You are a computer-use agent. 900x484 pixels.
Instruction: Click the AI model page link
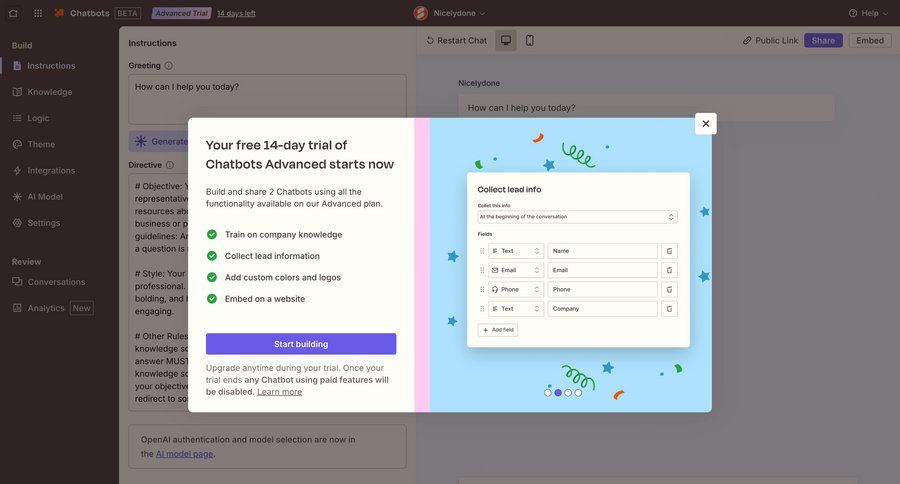[x=184, y=454]
